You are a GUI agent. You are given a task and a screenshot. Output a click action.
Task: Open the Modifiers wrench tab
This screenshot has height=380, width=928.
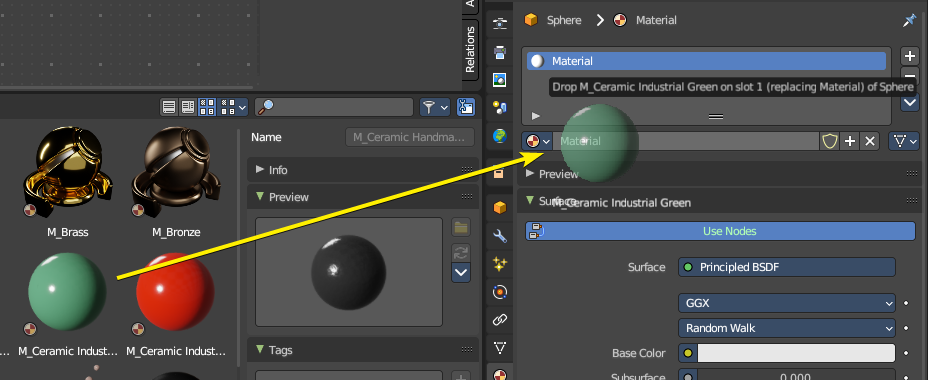[500, 236]
